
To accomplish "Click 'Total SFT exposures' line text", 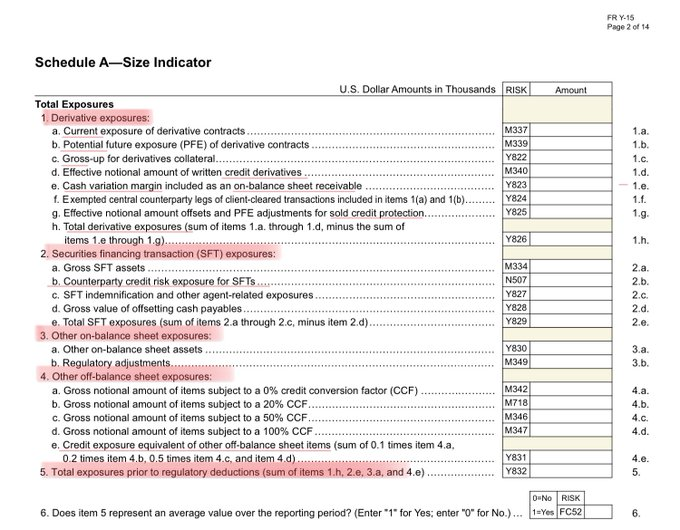I will coord(215,322).
